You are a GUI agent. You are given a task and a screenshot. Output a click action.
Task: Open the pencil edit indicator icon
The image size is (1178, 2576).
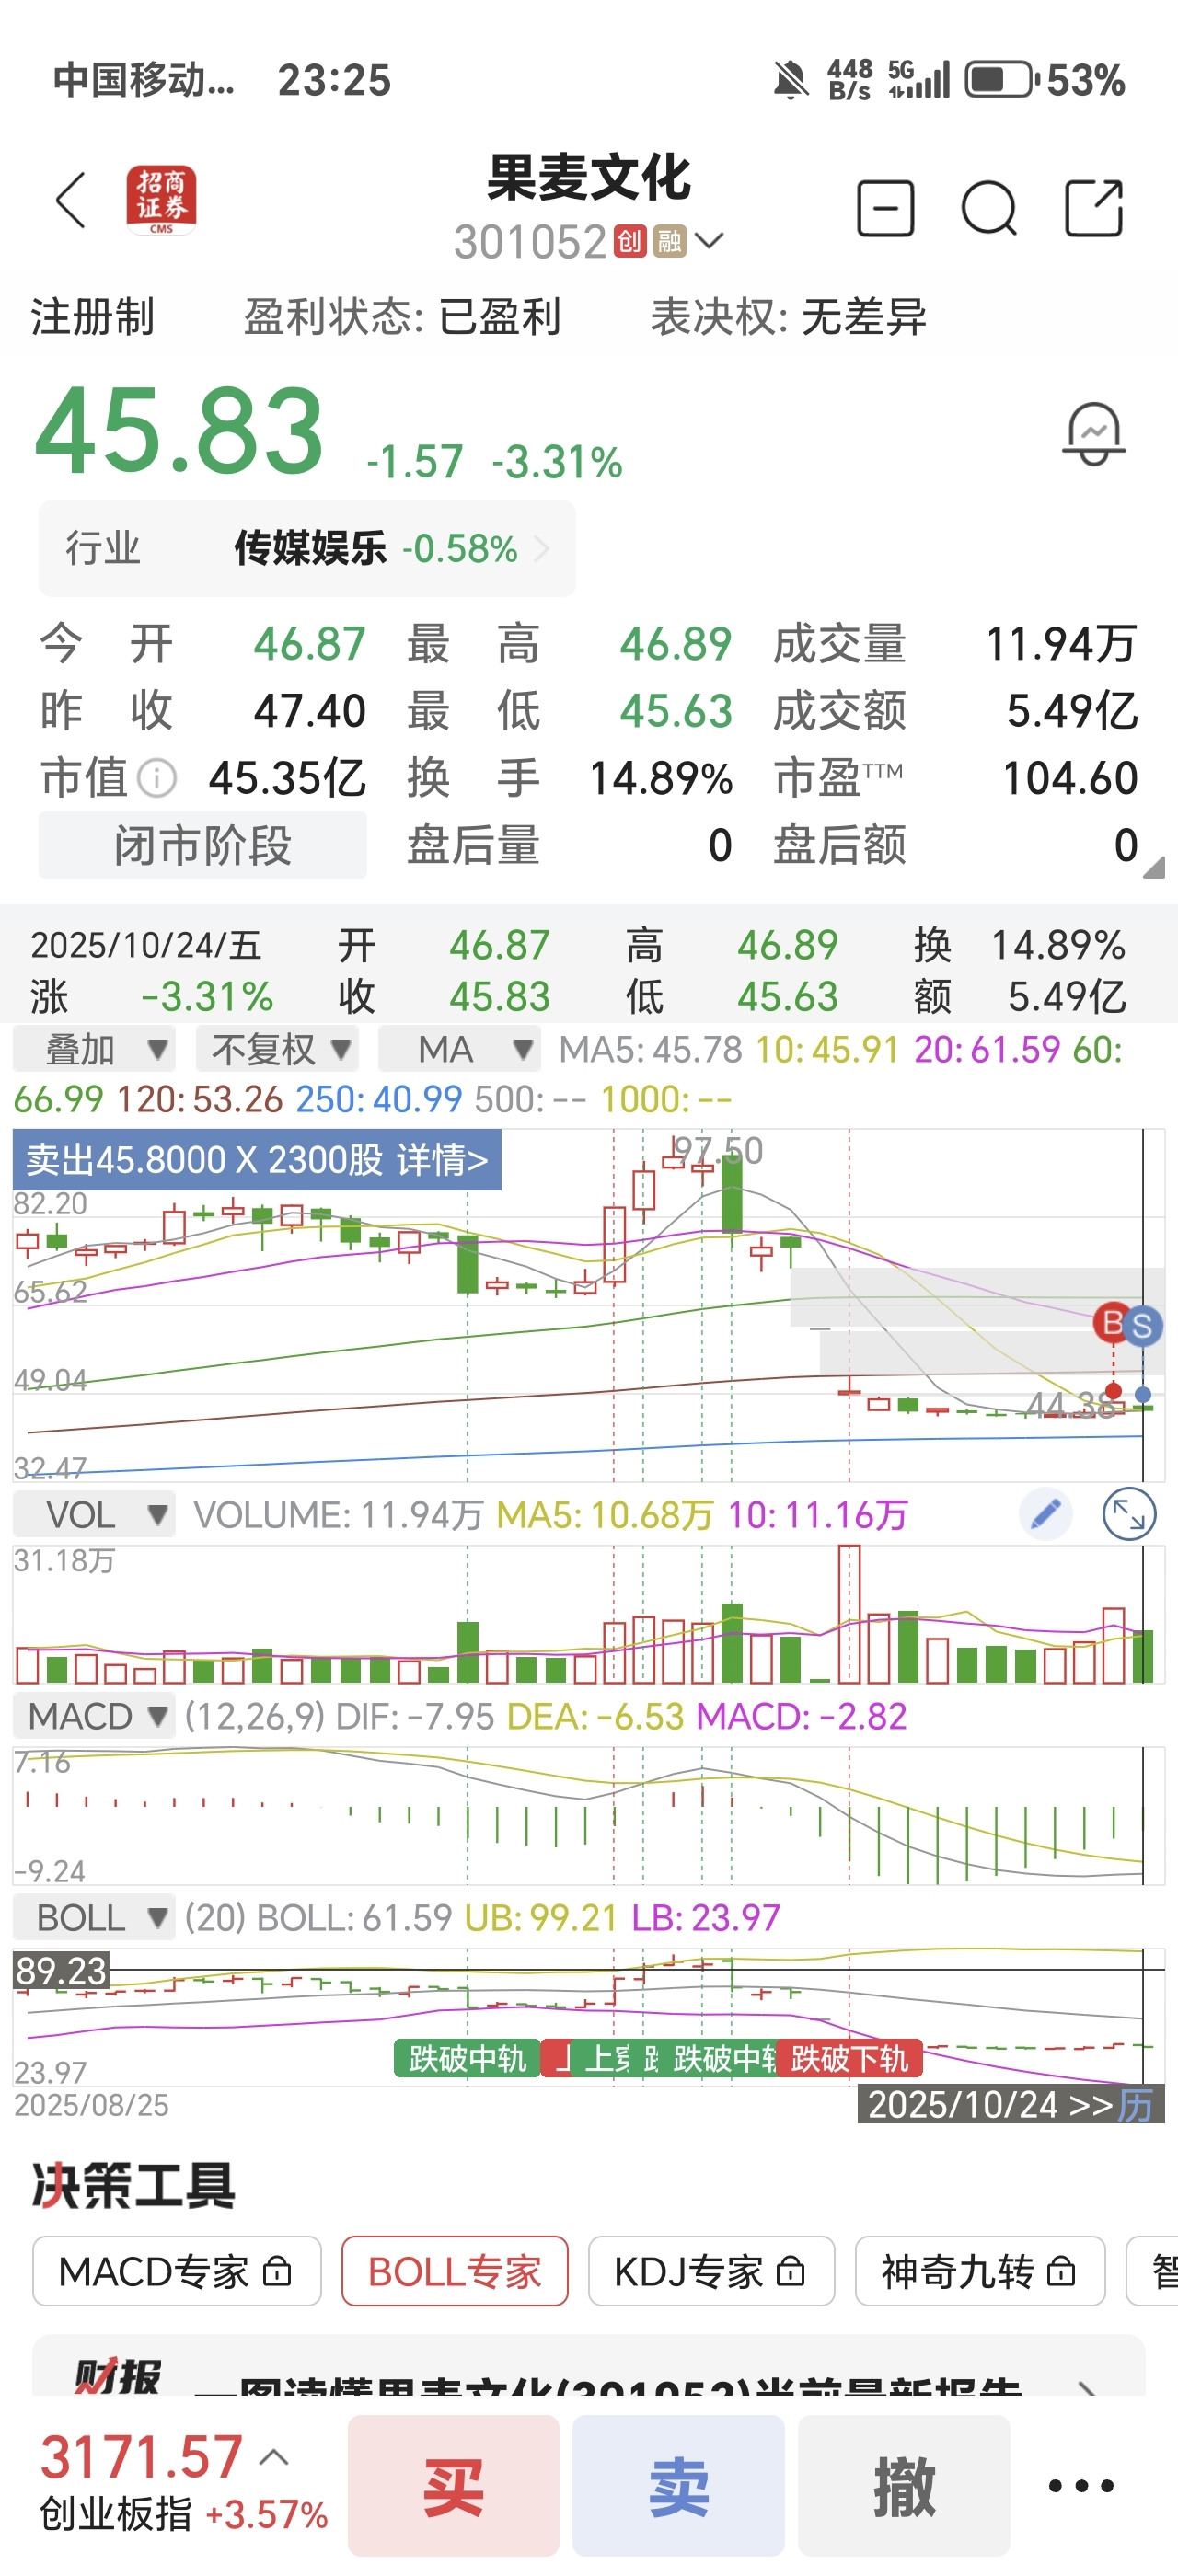click(x=1045, y=1515)
